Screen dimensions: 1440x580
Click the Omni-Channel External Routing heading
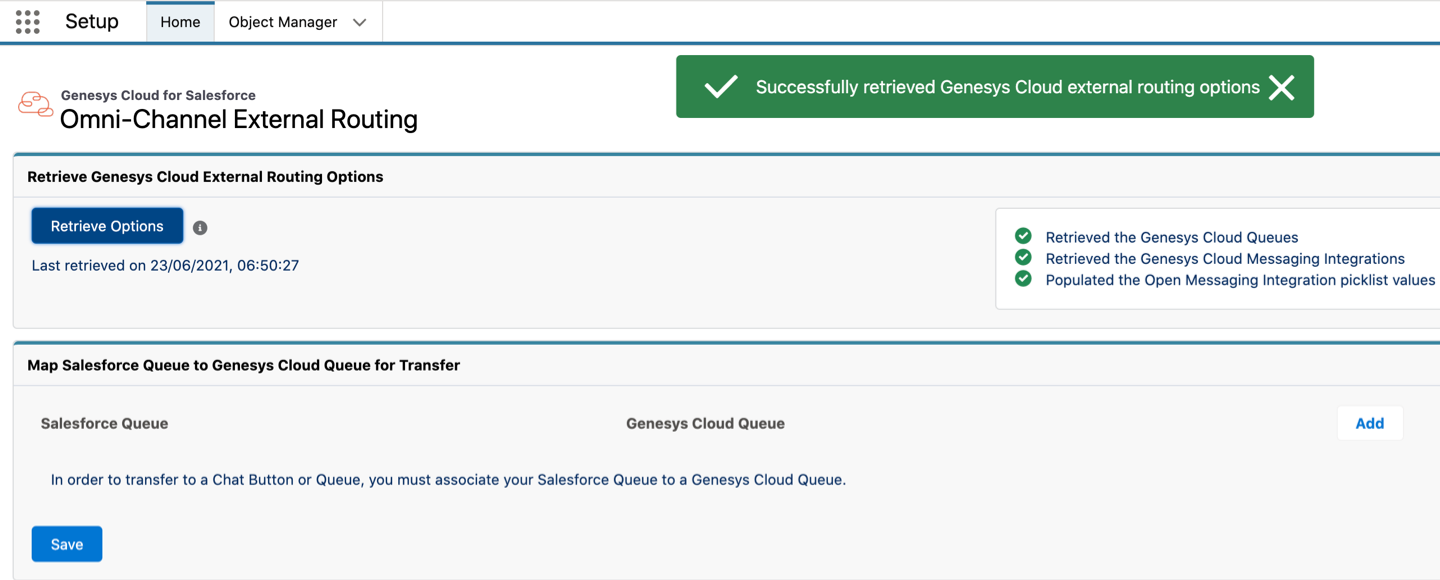238,119
